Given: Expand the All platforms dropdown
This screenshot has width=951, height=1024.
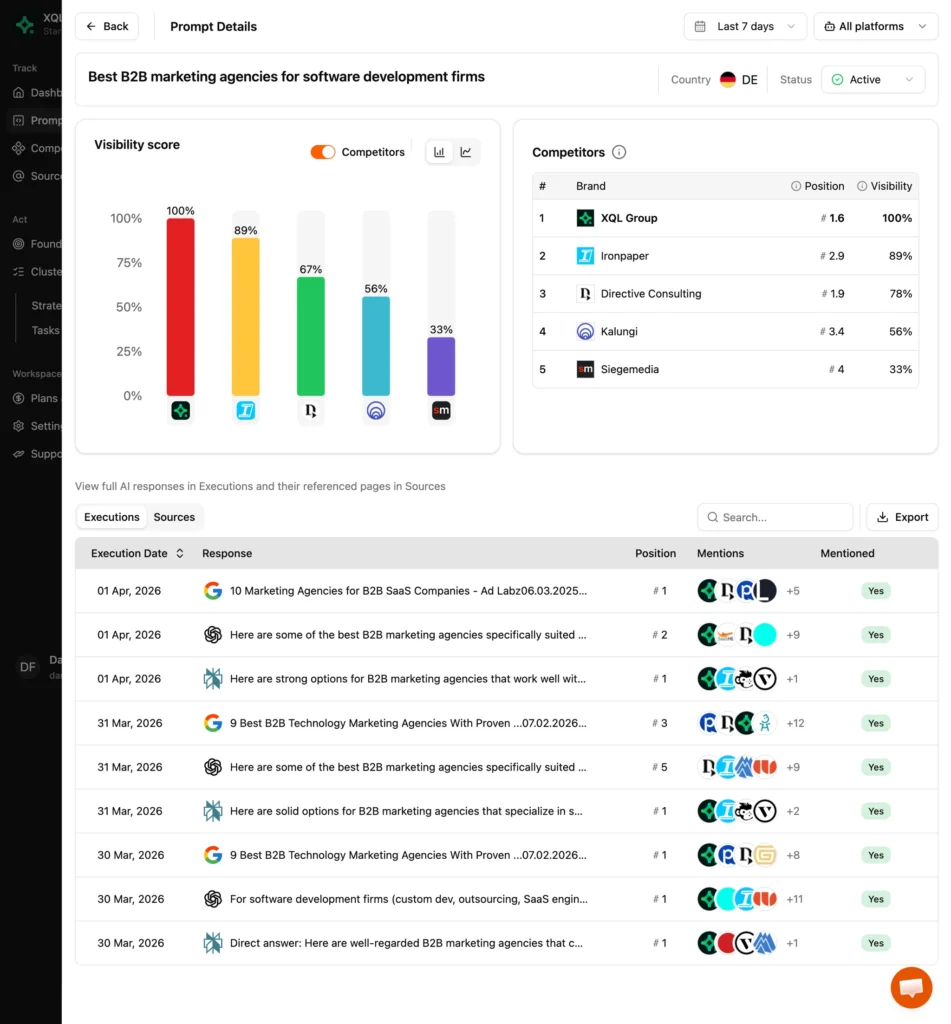Looking at the screenshot, I should pyautogui.click(x=875, y=26).
